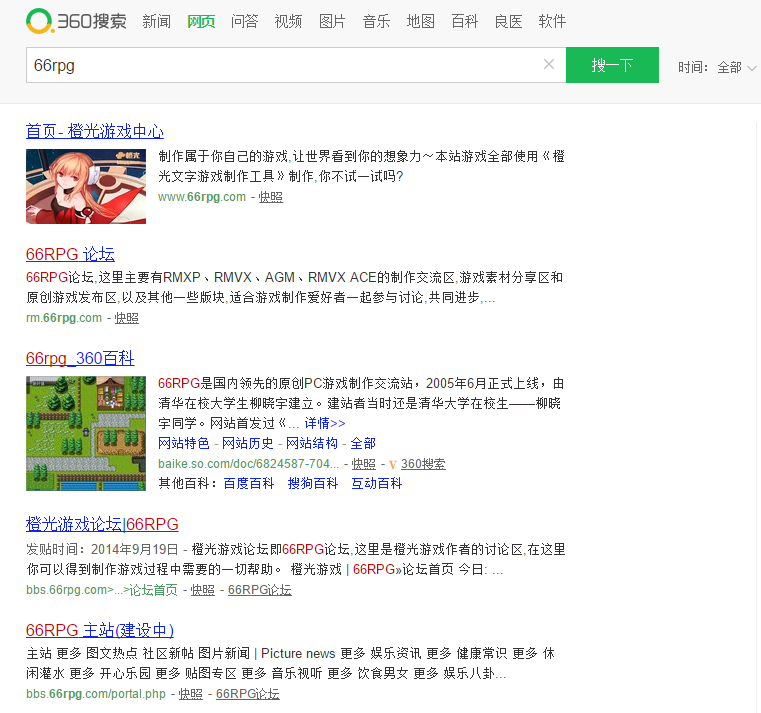Open 66RPG论坛 link under 橙光游戏论坛 result
The width and height of the screenshot is (761, 713).
[260, 590]
